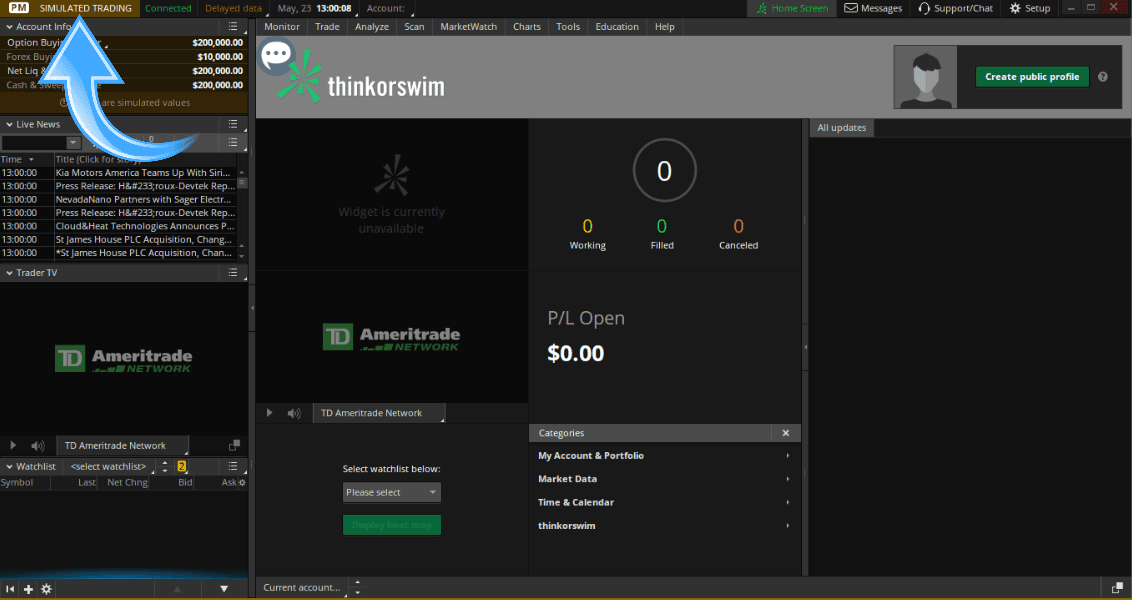Open the Please select watchlist dropdown

(x=391, y=492)
